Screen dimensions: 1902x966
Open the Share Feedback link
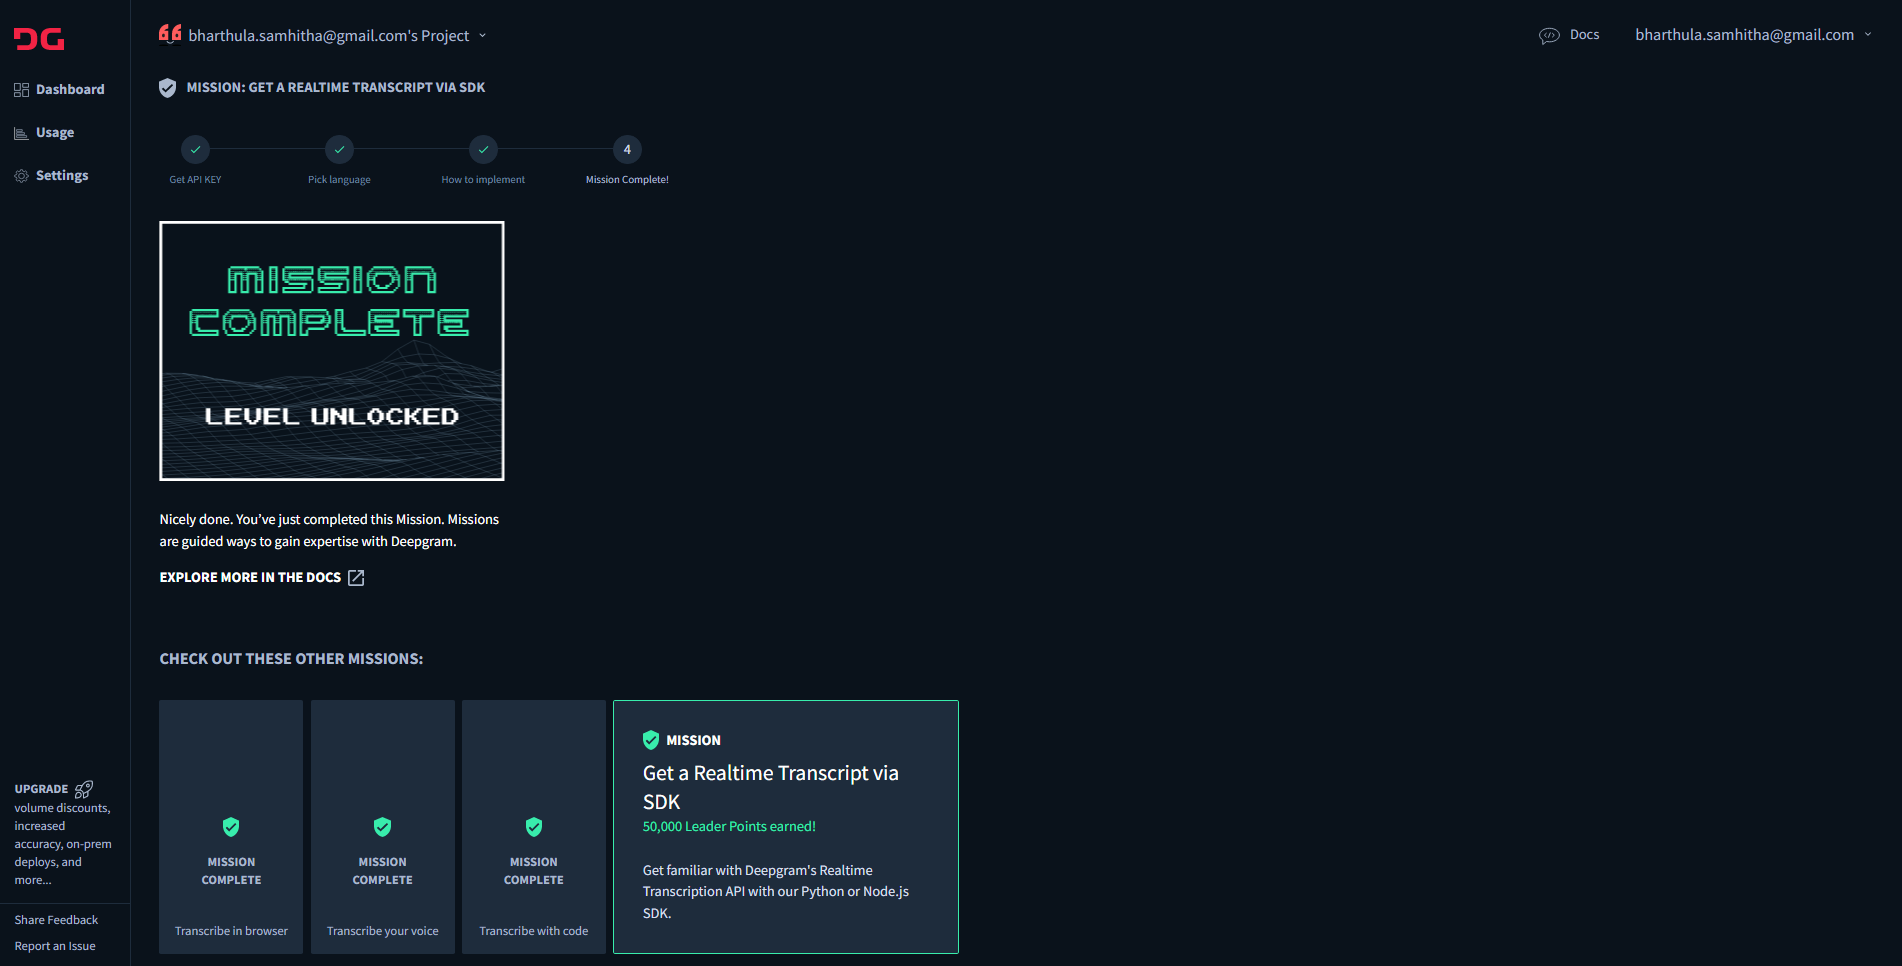pos(56,920)
